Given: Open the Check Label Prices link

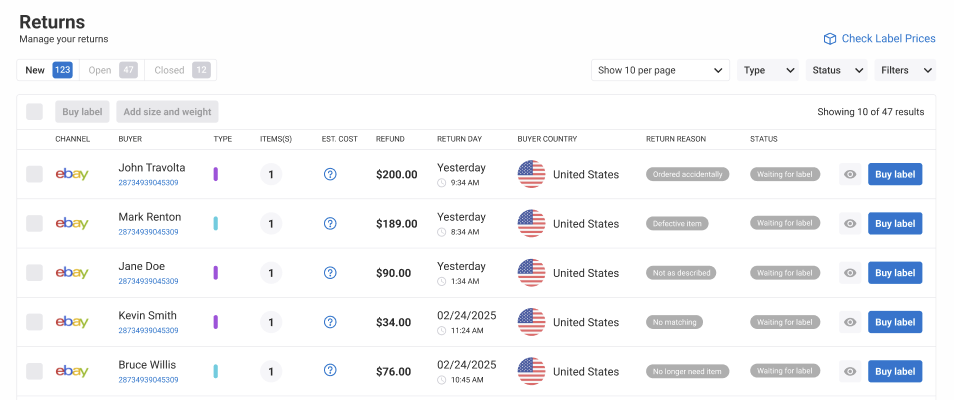Looking at the screenshot, I should pyautogui.click(x=888, y=39).
